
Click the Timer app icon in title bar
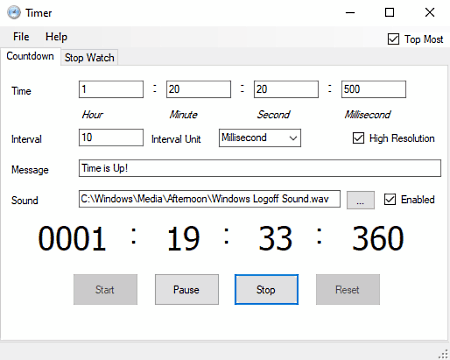pos(14,13)
